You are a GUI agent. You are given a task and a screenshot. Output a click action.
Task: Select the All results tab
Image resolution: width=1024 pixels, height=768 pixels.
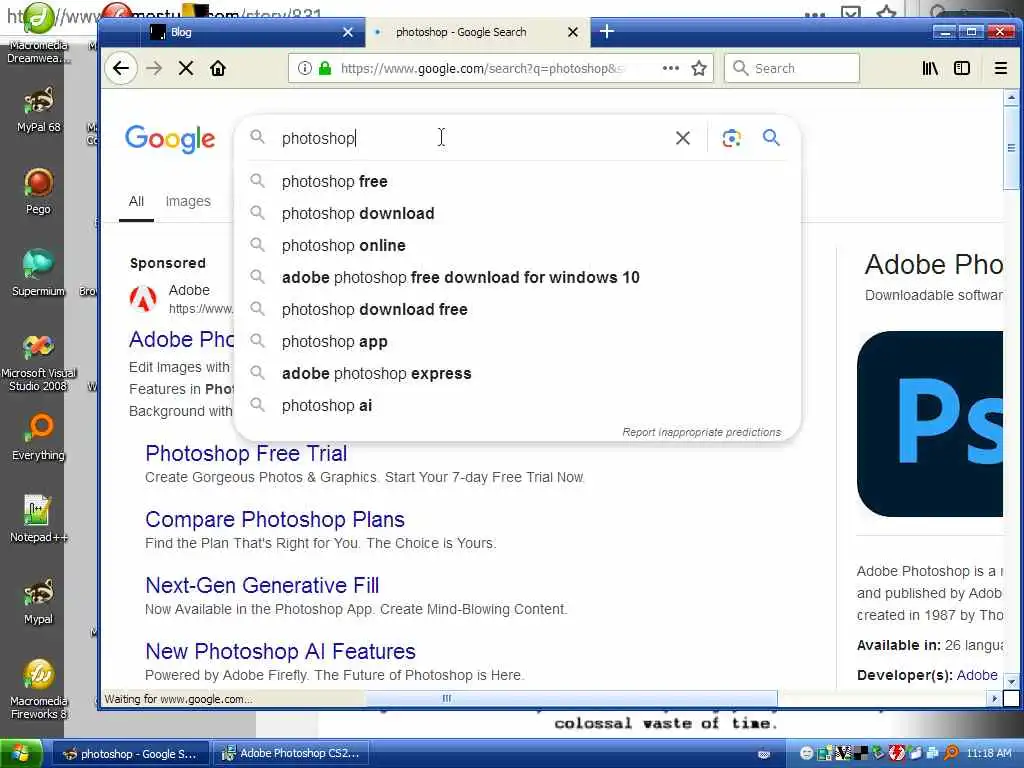point(136,201)
